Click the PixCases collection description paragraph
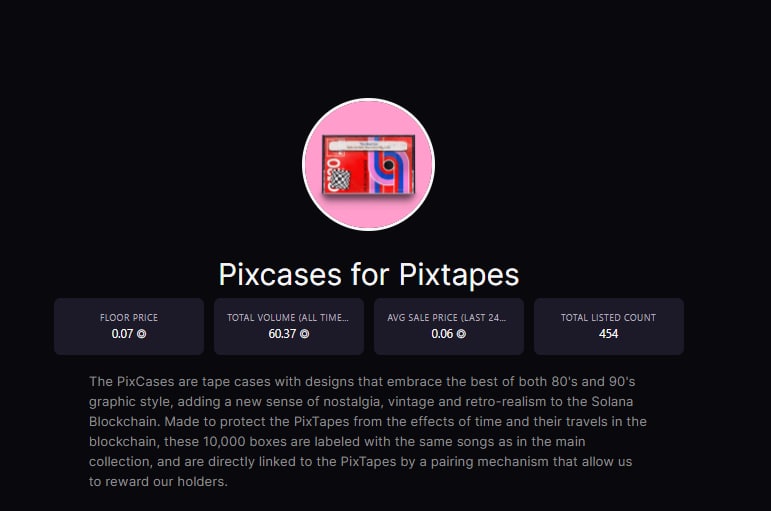The image size is (771, 511). 368,431
